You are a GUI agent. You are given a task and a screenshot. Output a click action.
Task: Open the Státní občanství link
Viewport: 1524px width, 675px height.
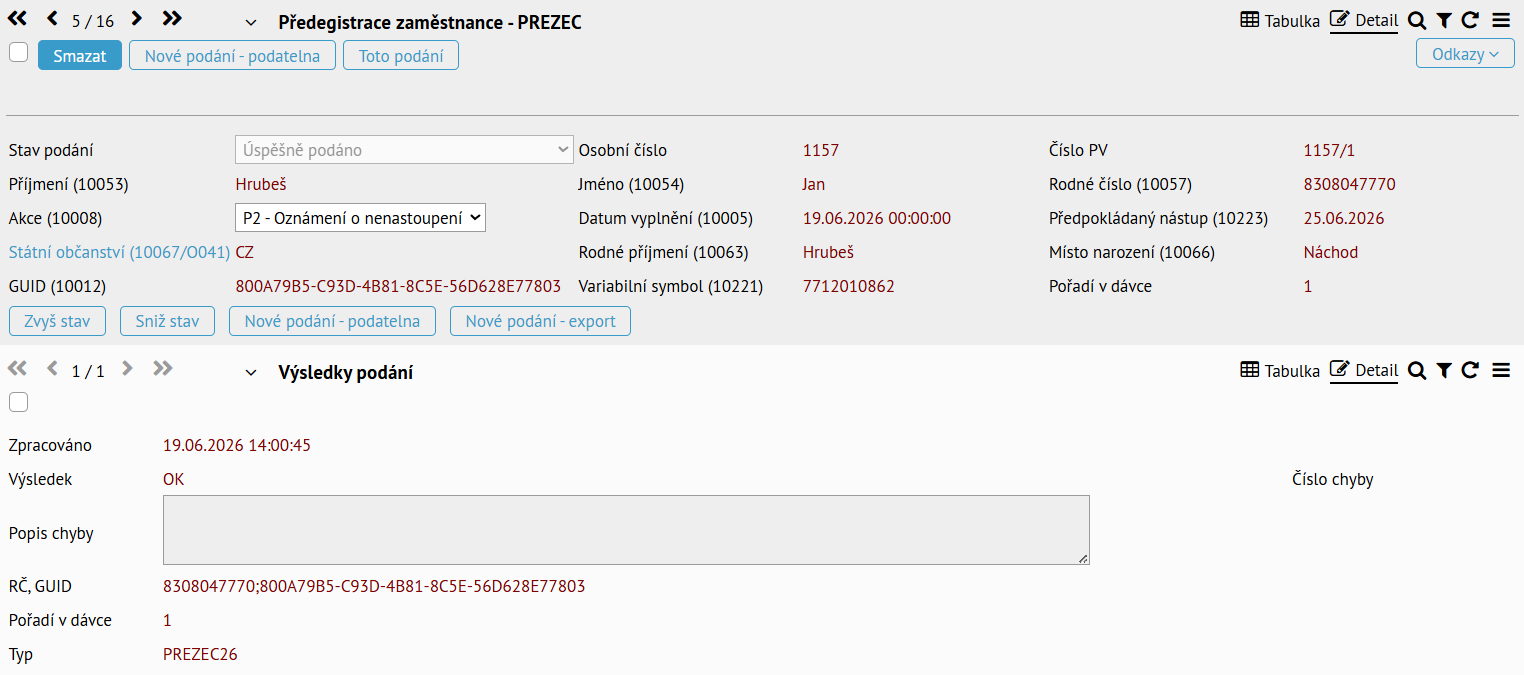[x=119, y=252]
